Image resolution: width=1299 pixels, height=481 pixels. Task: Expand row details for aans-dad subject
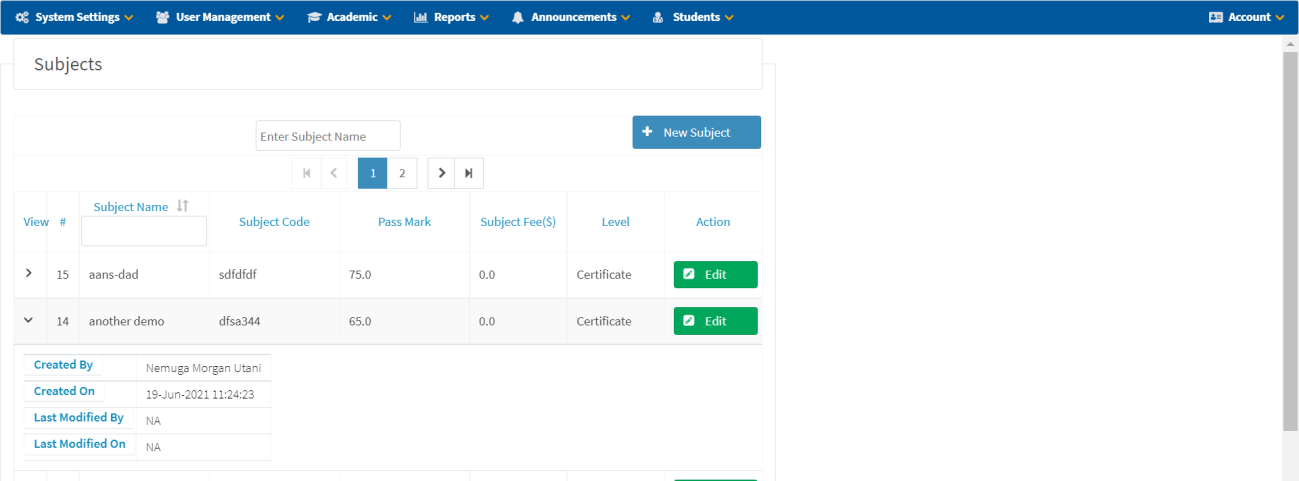click(x=28, y=273)
